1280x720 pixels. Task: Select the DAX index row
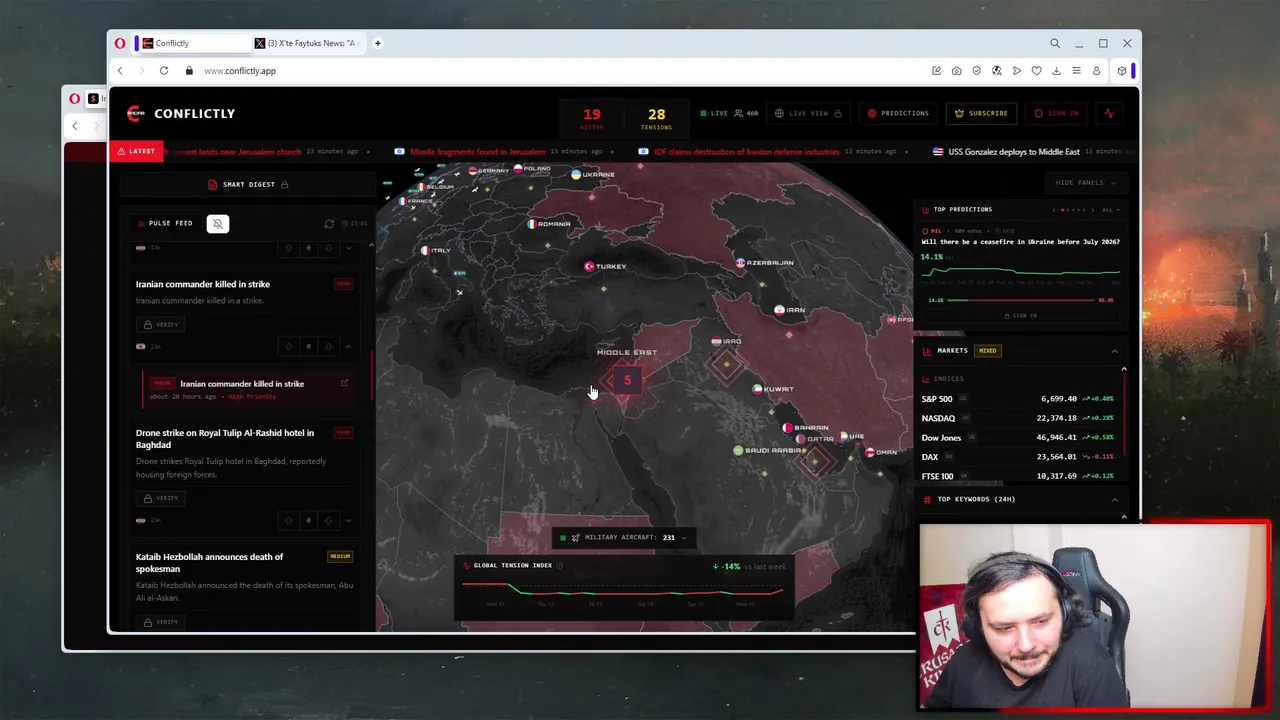click(x=1017, y=457)
